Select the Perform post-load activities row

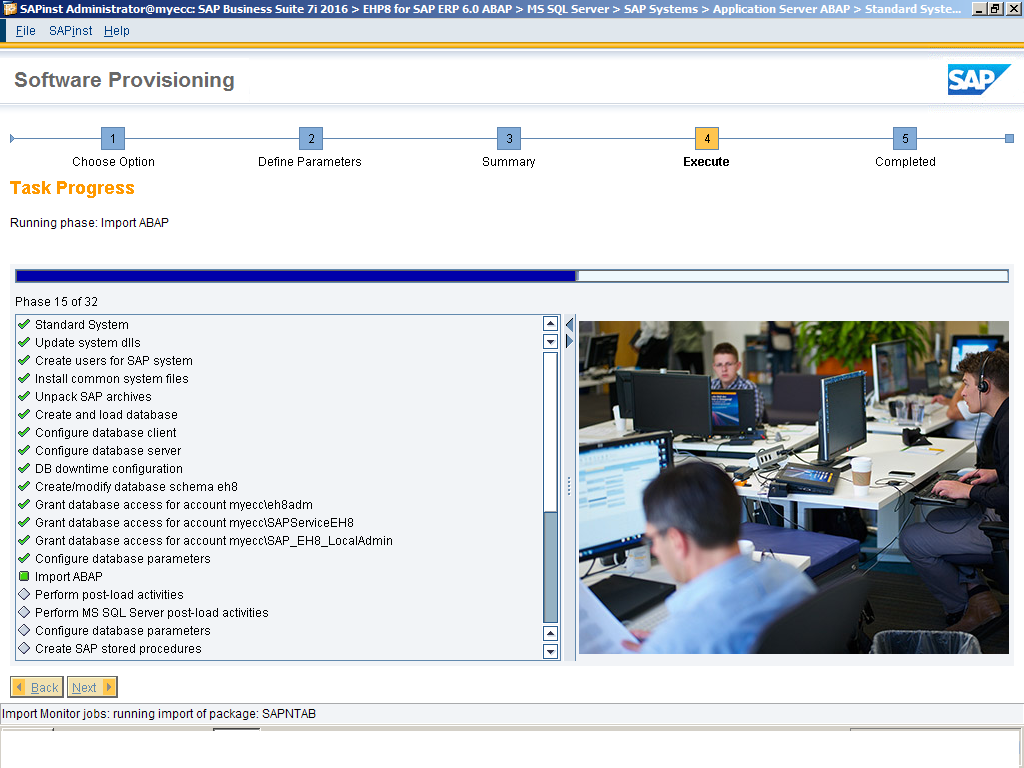pos(279,595)
